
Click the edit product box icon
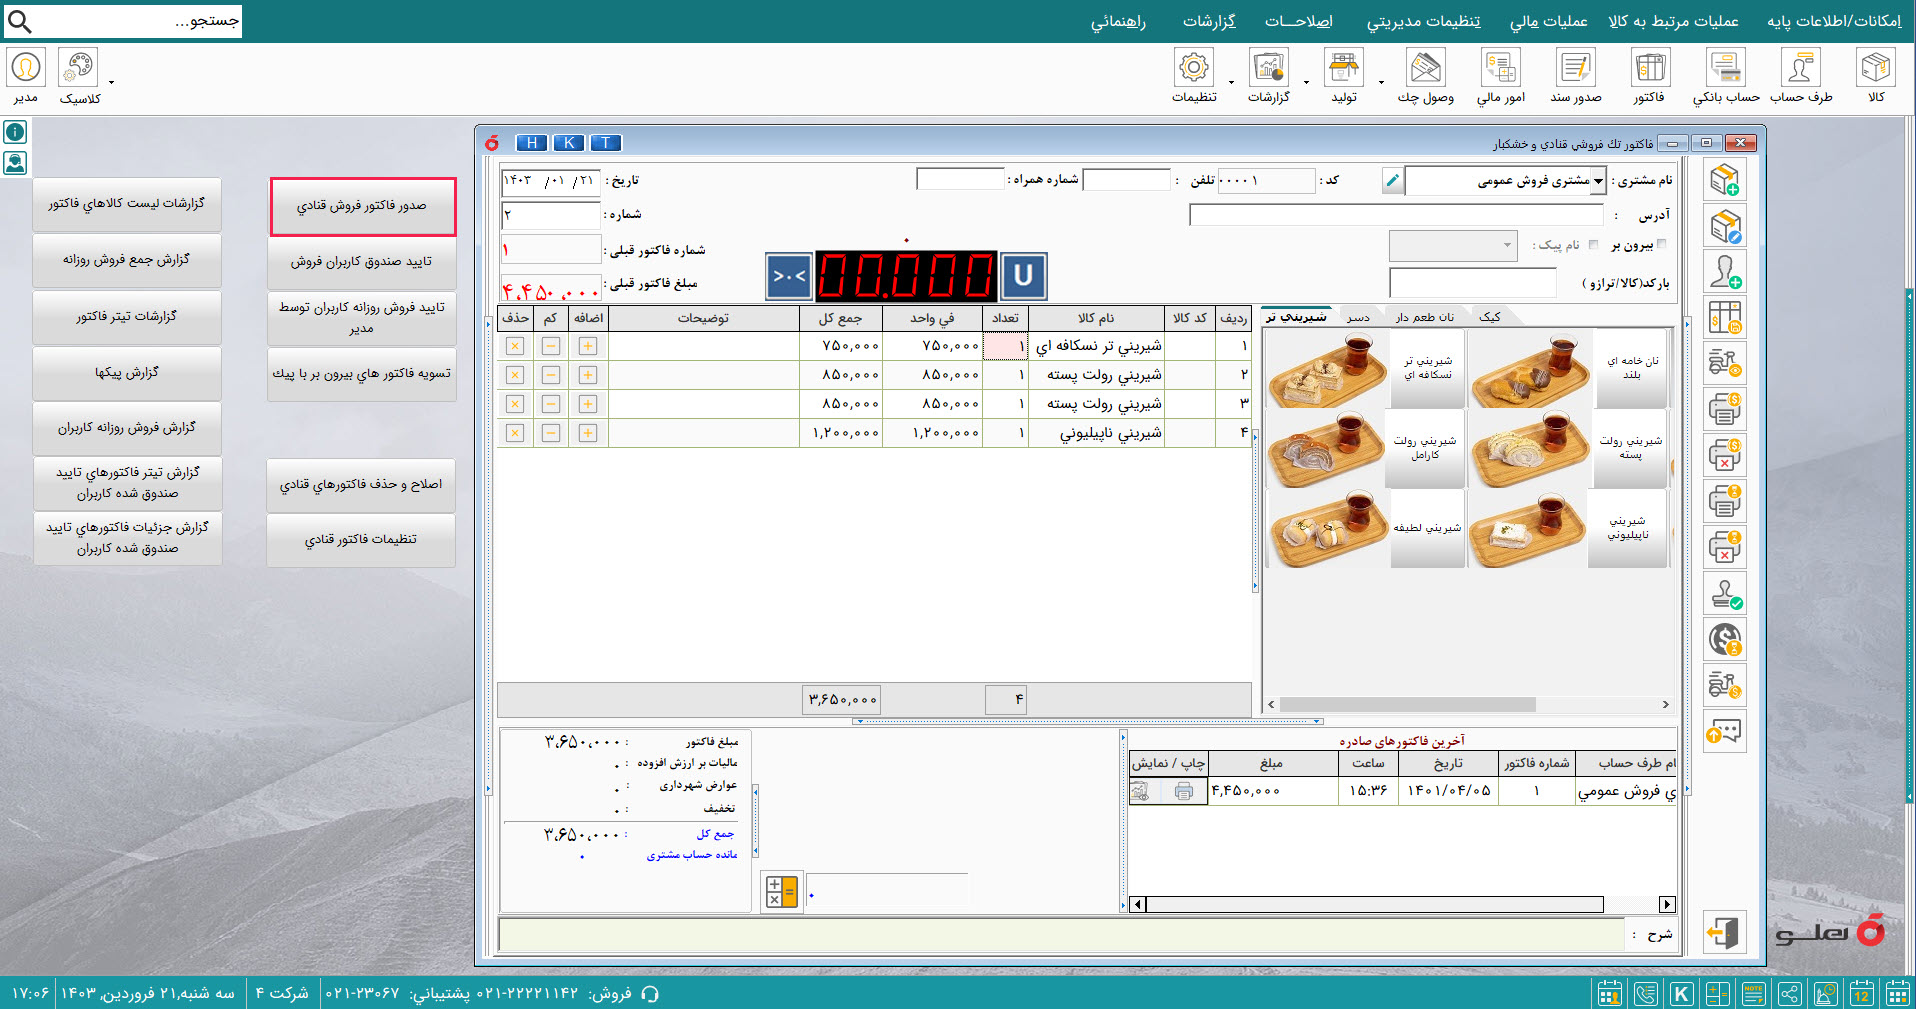1725,226
